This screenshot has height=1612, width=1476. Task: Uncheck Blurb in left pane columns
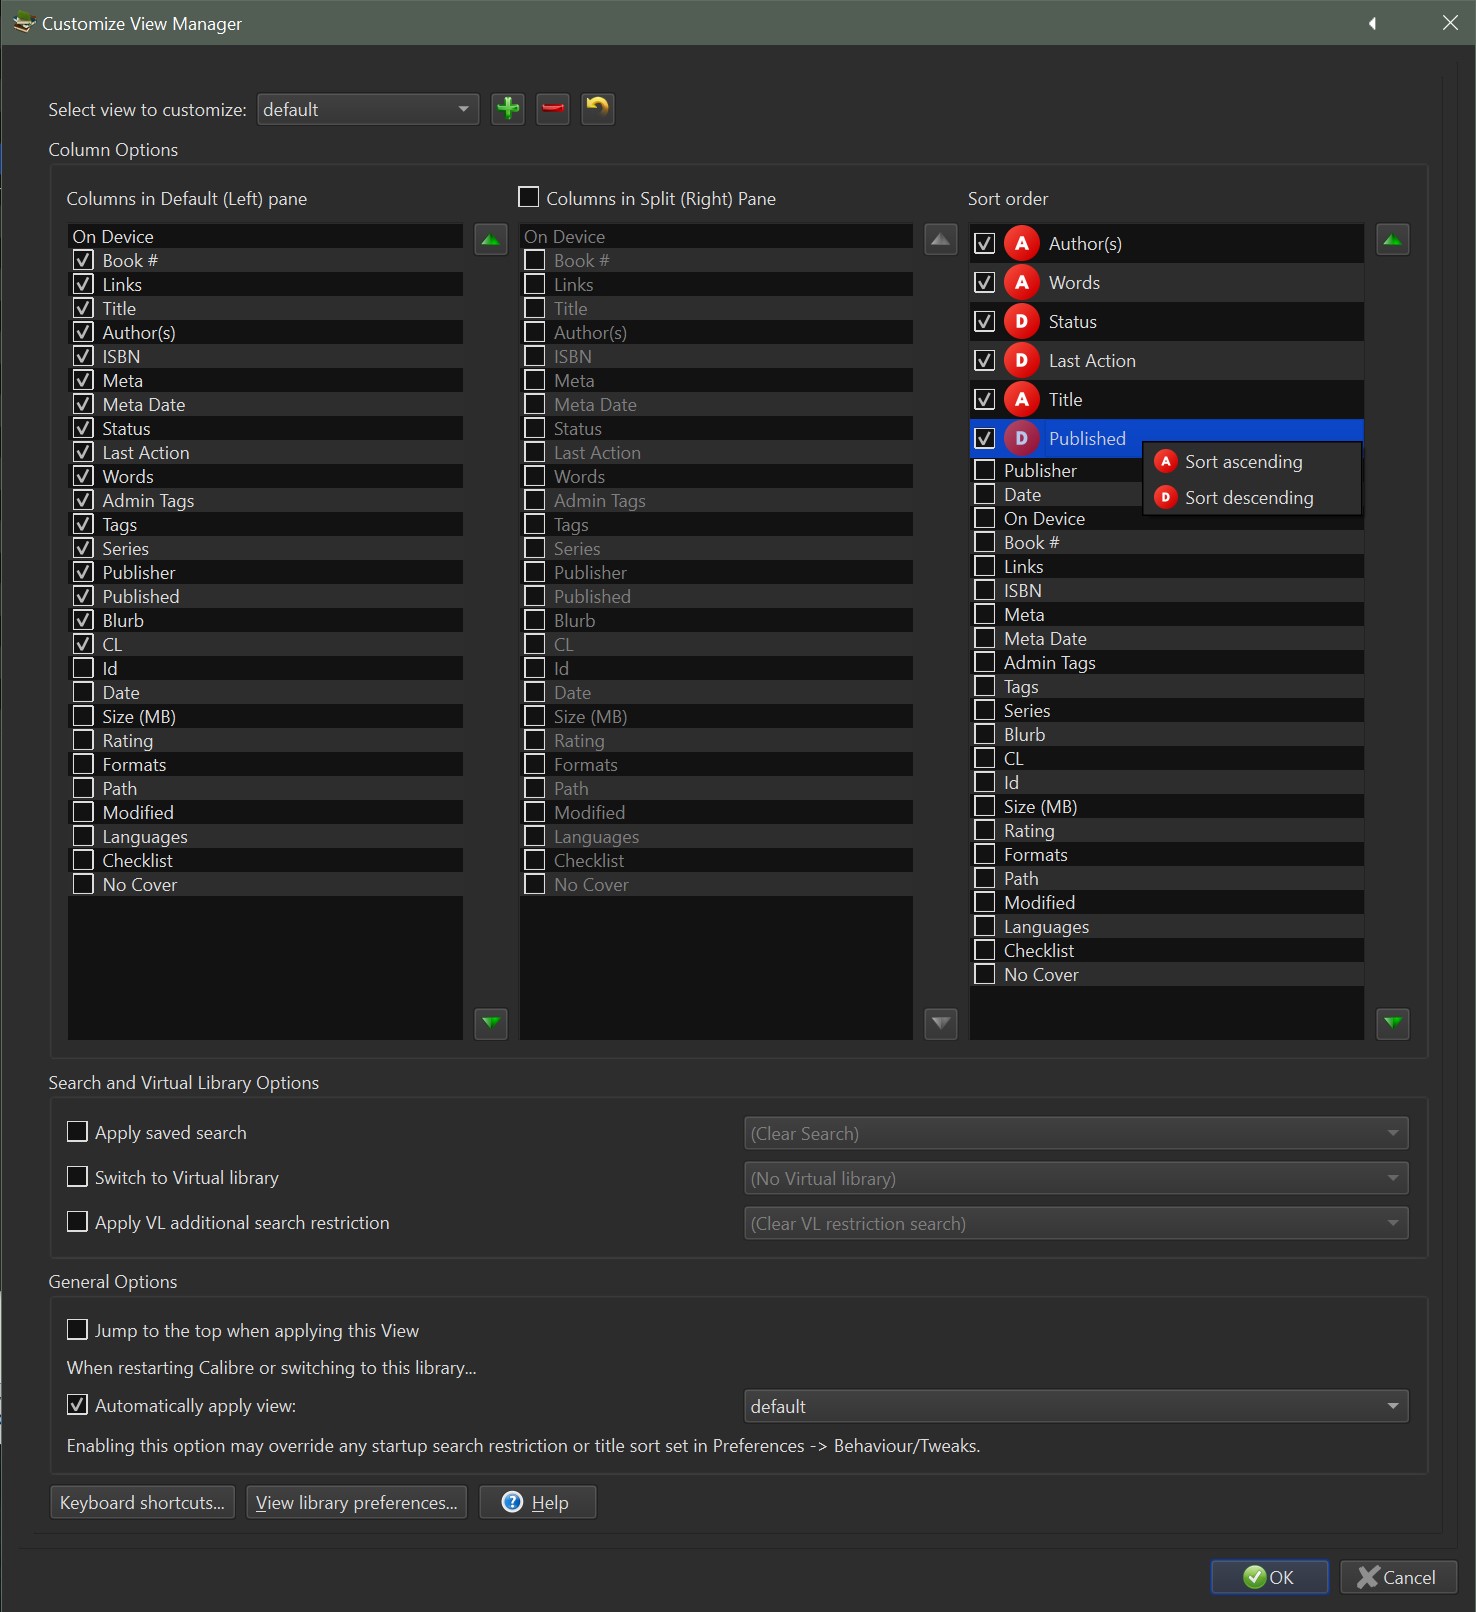click(x=84, y=620)
